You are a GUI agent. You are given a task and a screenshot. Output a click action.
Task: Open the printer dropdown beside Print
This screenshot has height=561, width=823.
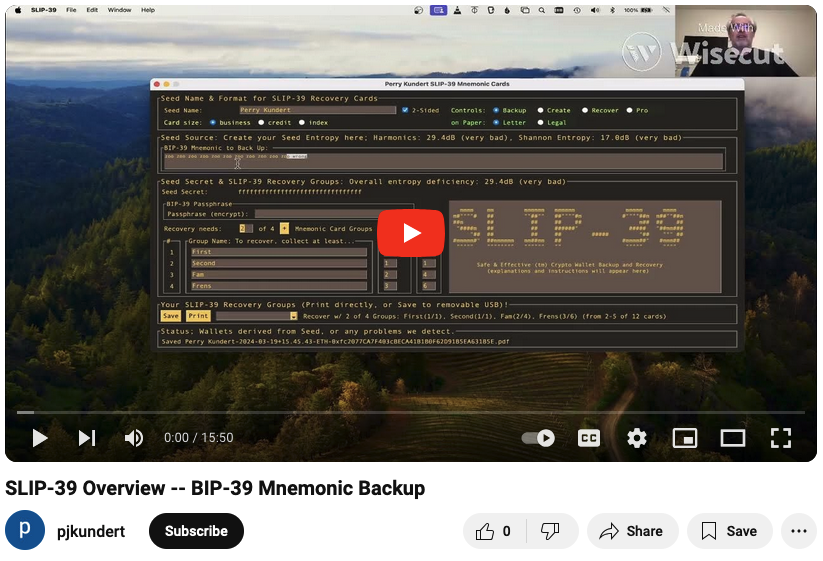pyautogui.click(x=257, y=316)
